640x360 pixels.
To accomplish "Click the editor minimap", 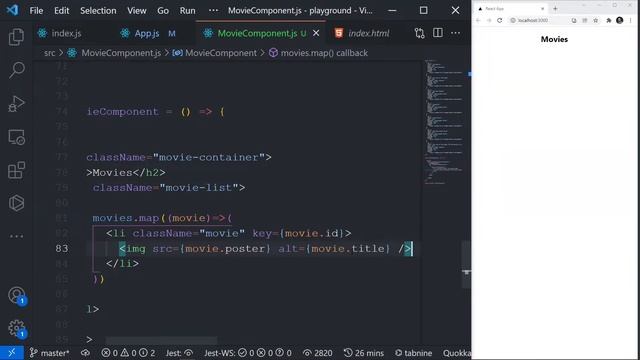I will click(444, 122).
